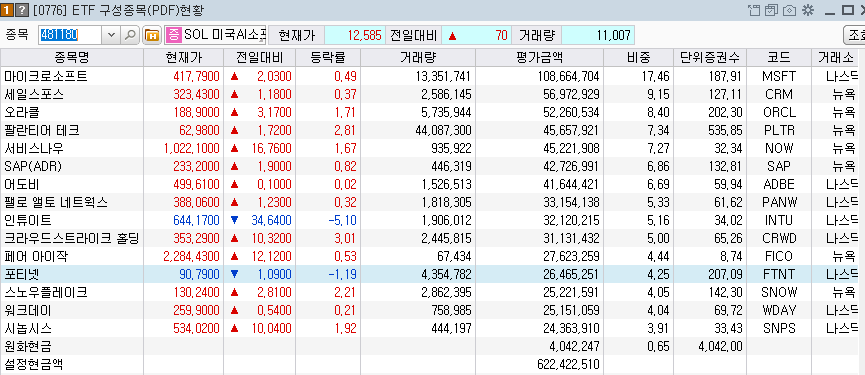Click 페어 아이작 price 2,284.4300
This screenshot has height=375, width=865.
tap(191, 256)
